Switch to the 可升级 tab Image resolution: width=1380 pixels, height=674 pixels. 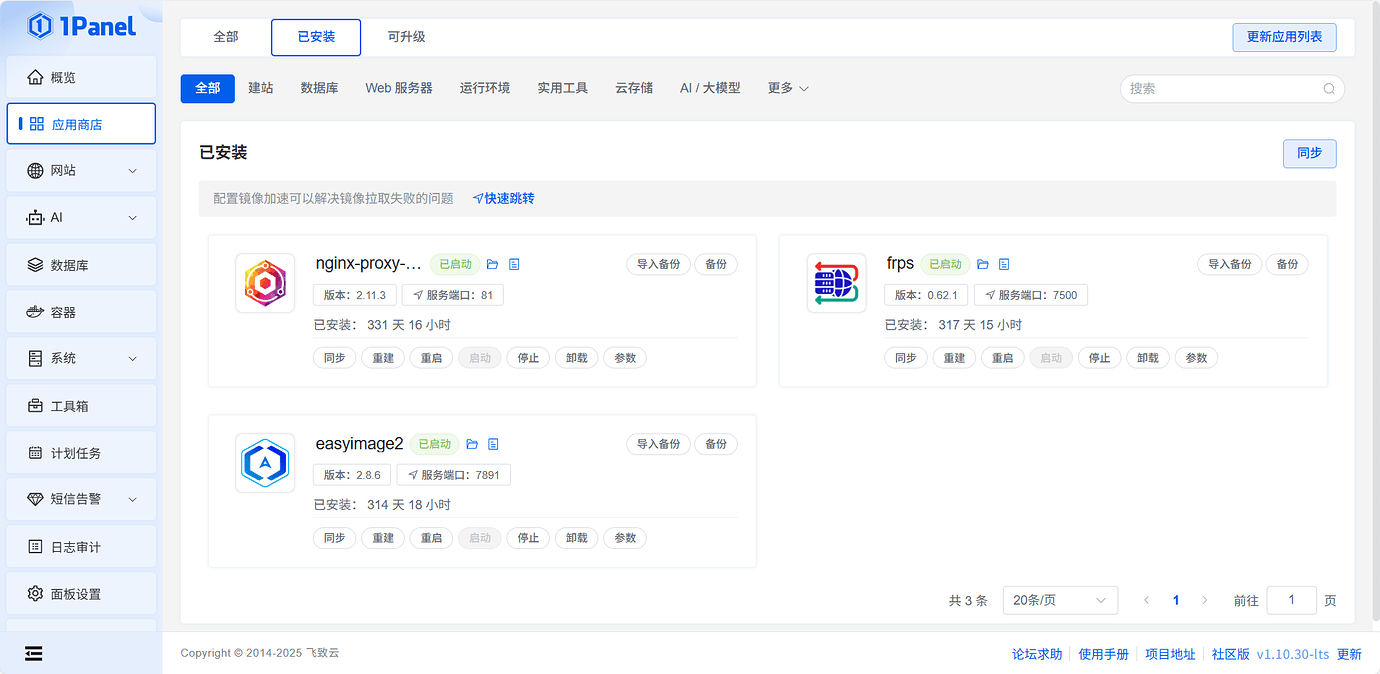click(x=404, y=37)
